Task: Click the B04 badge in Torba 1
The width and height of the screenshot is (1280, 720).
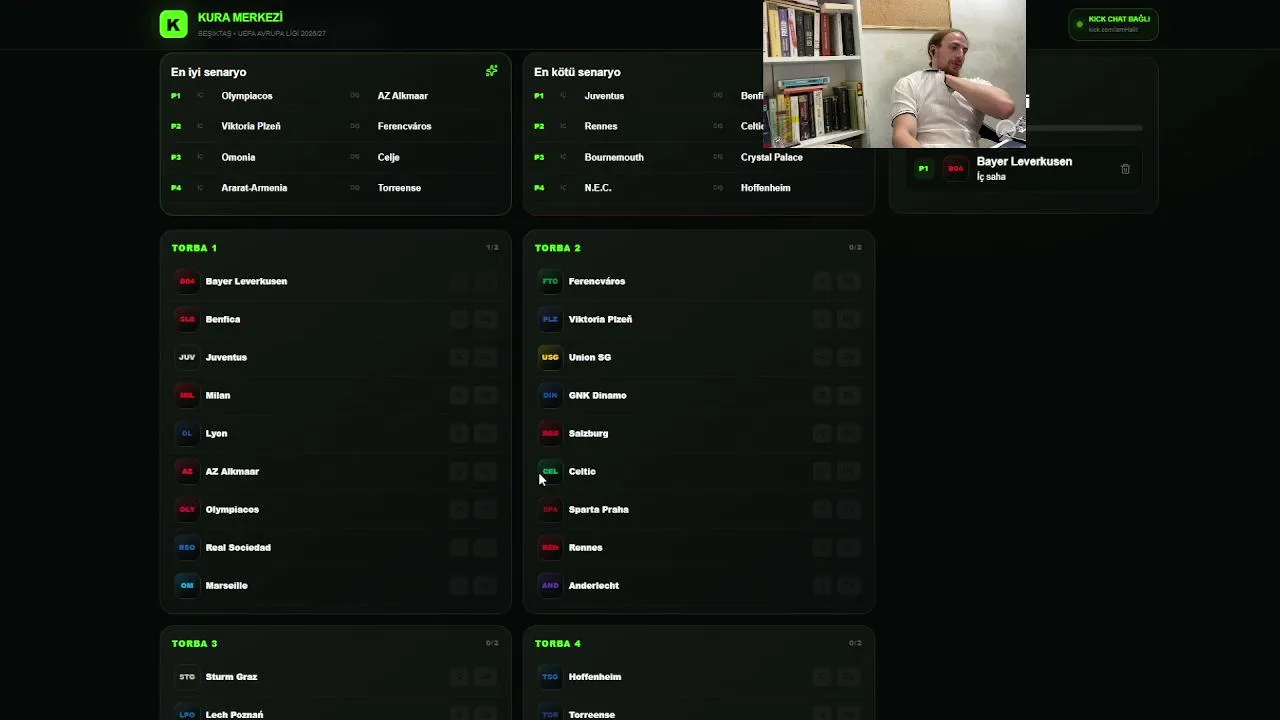Action: click(187, 281)
